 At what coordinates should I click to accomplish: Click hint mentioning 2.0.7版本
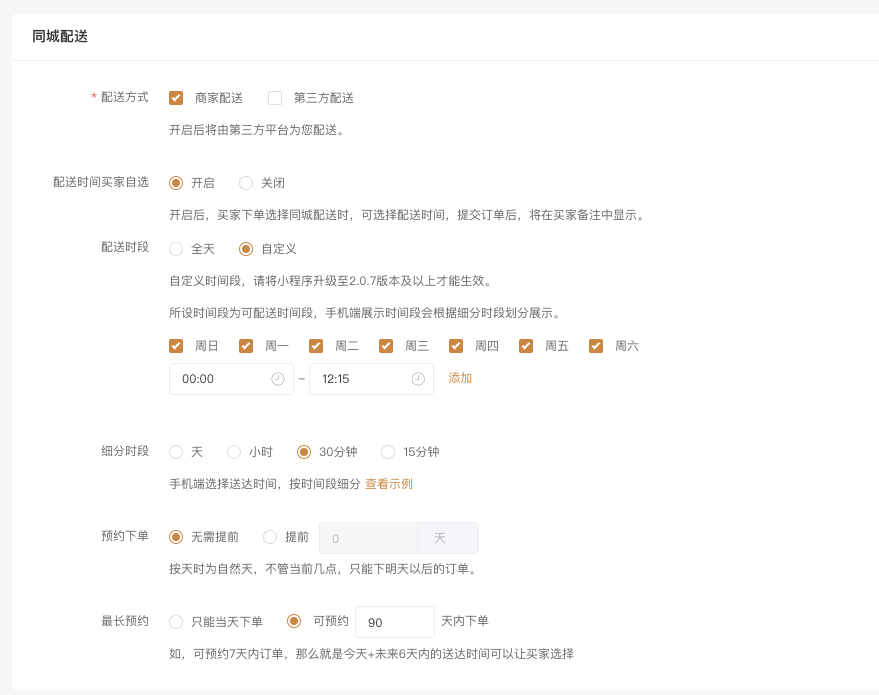pyautogui.click(x=331, y=281)
